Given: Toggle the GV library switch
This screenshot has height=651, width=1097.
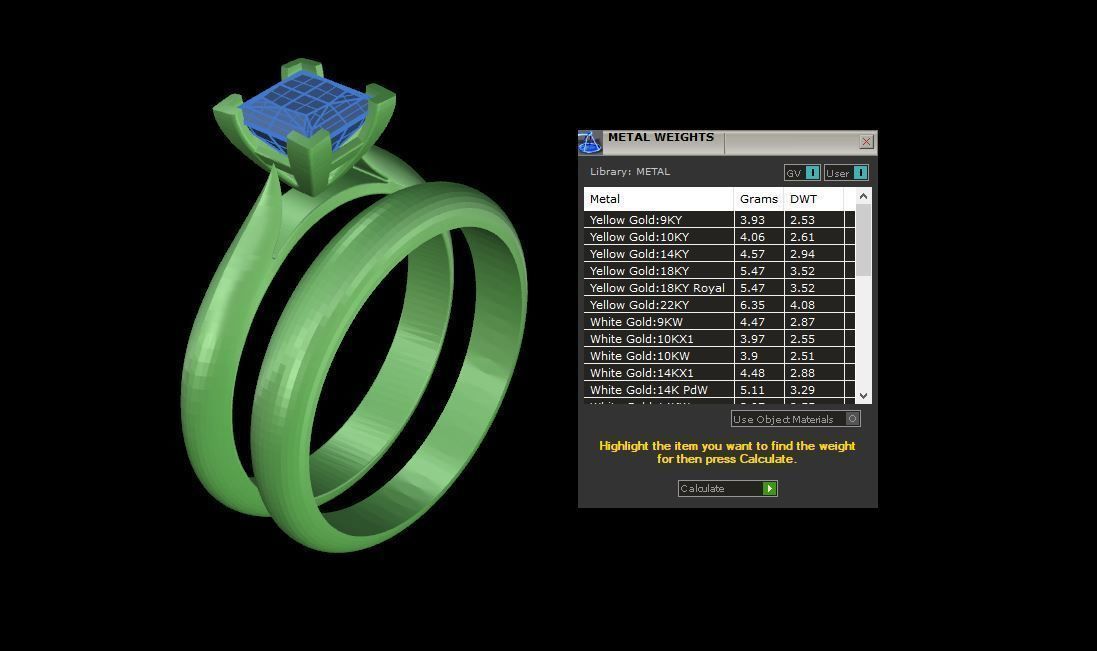Looking at the screenshot, I should pos(802,173).
